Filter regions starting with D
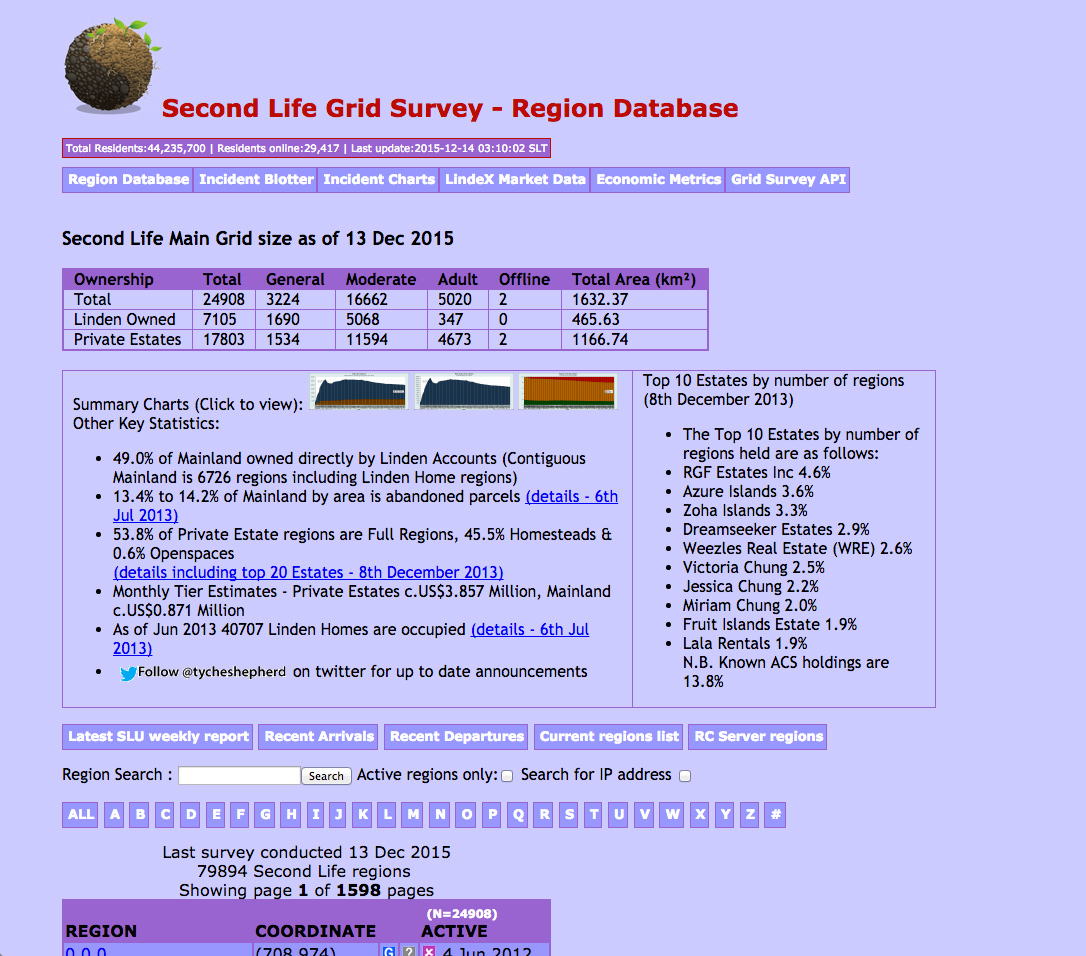The height and width of the screenshot is (956, 1086). click(x=191, y=815)
